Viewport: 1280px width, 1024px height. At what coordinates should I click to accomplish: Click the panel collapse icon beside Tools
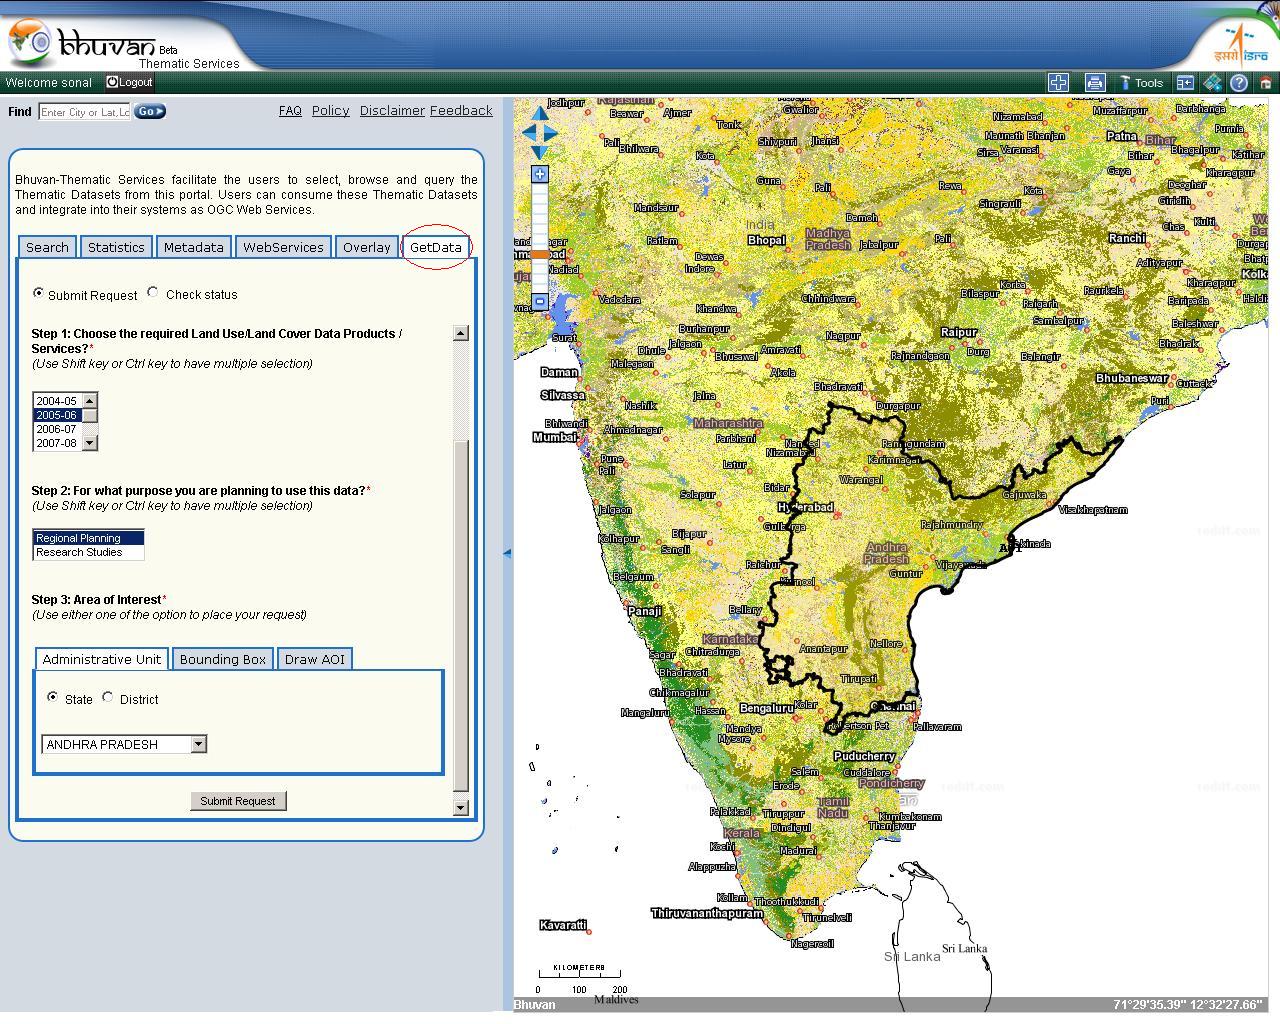point(1185,83)
